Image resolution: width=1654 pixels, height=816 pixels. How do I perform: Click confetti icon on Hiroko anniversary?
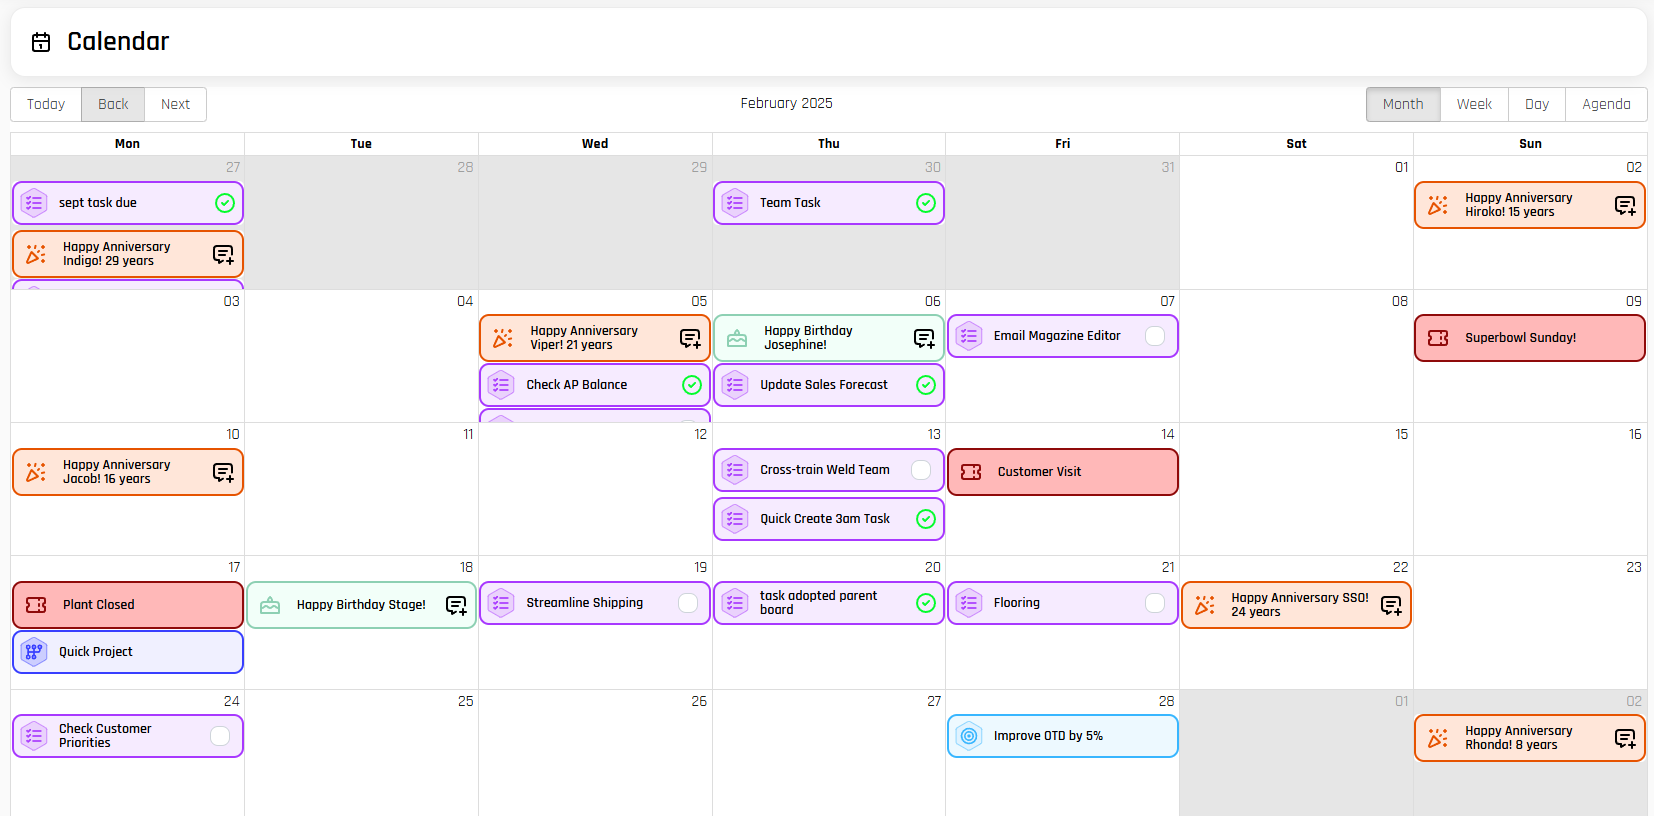coord(1438,205)
